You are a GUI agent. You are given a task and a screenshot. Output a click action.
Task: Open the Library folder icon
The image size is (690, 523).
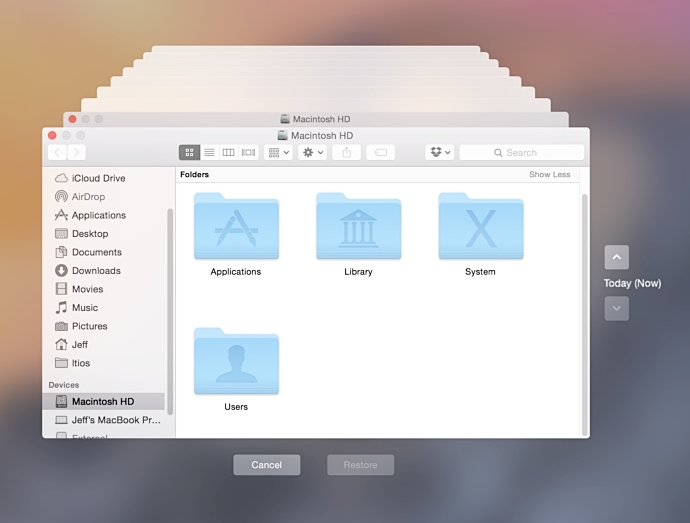coord(358,227)
